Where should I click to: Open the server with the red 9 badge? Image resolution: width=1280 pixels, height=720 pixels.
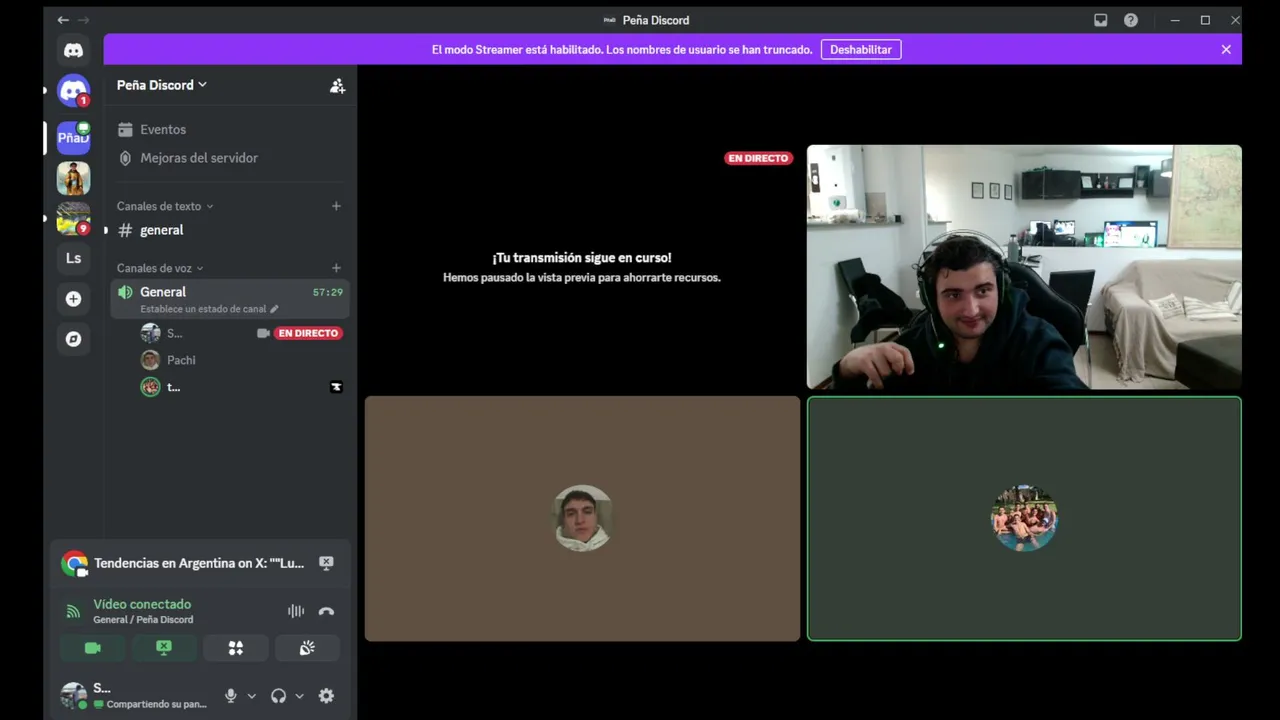pos(73,218)
